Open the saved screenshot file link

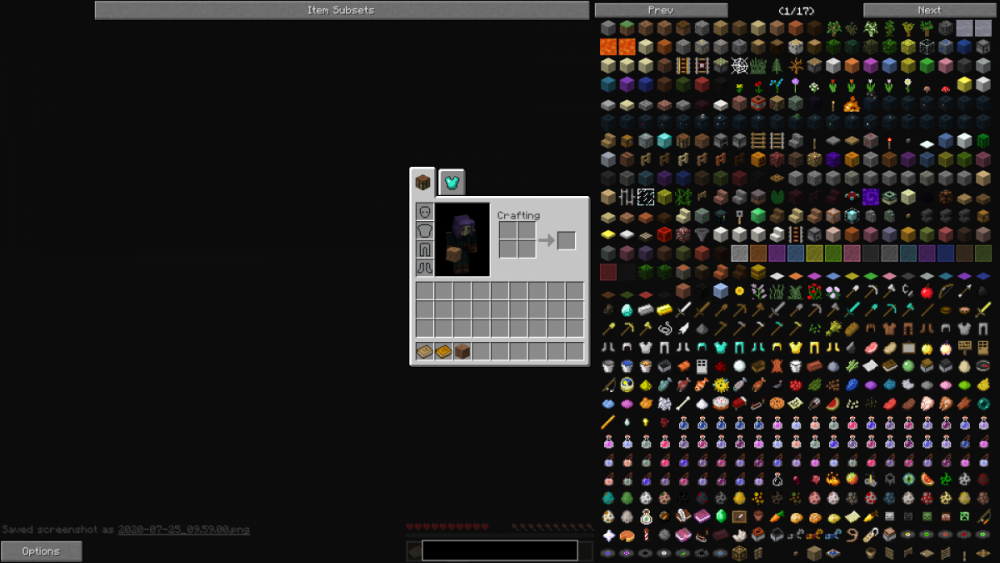tap(183, 530)
